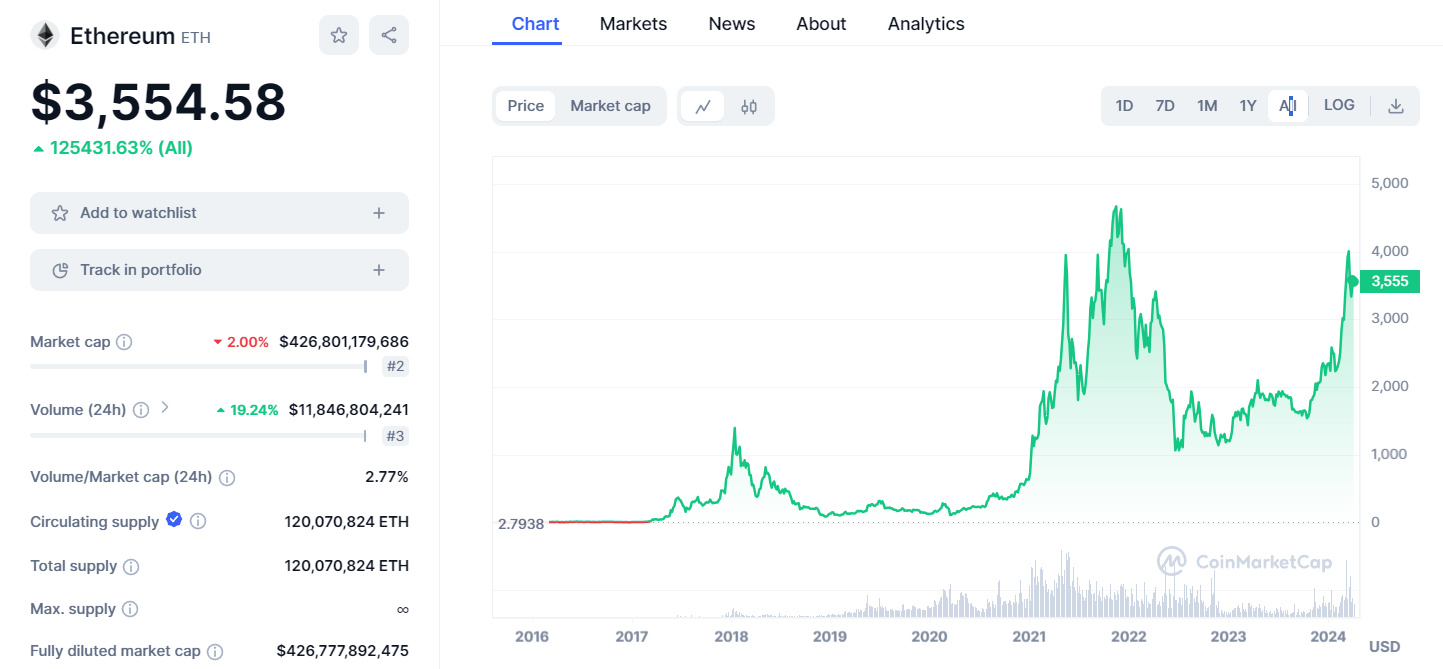Open Market cap info tooltip icon
The height and width of the screenshot is (669, 1443).
point(124,342)
